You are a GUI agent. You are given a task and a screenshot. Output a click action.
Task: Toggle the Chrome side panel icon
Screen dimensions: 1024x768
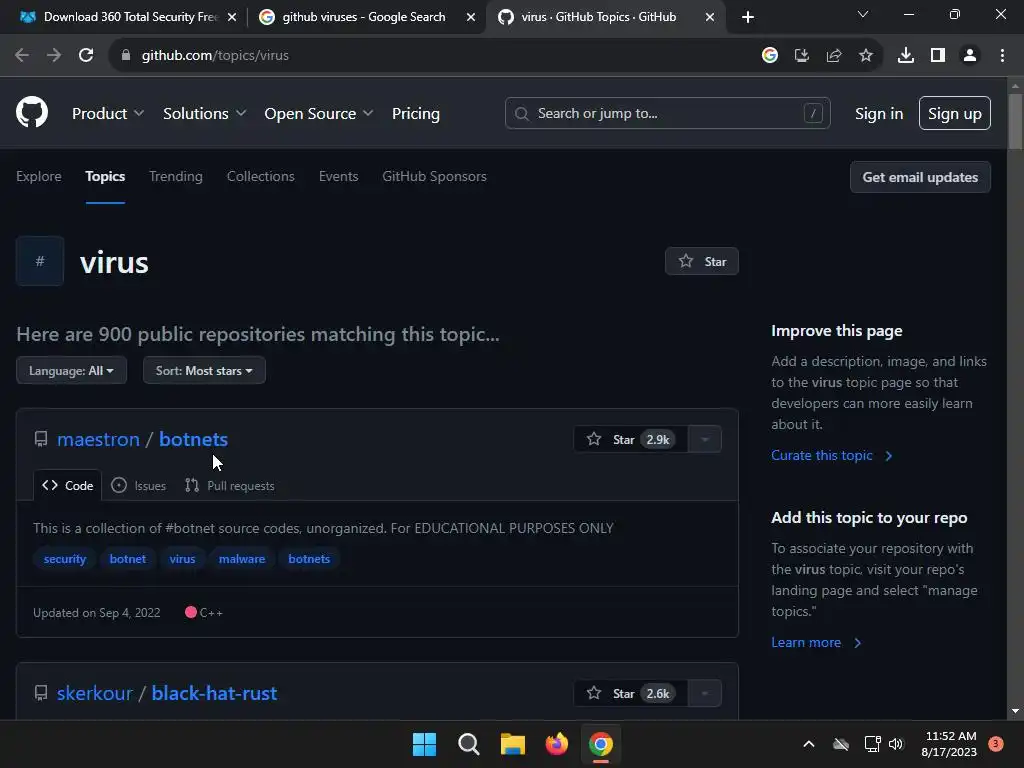click(x=938, y=56)
